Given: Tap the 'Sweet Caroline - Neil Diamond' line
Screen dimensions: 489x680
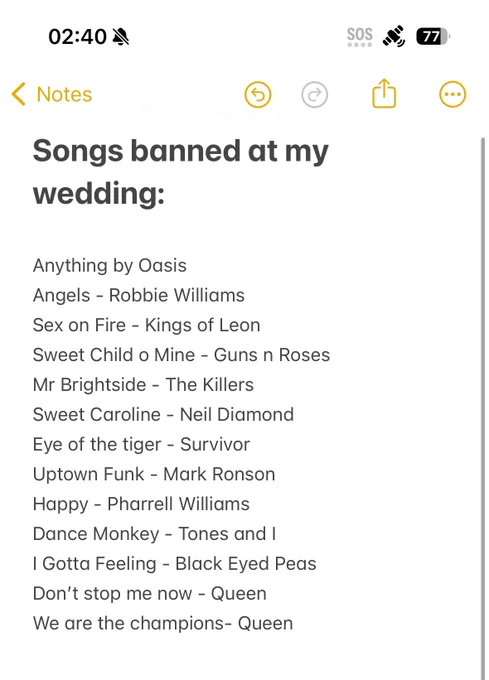Looking at the screenshot, I should coord(163,415).
